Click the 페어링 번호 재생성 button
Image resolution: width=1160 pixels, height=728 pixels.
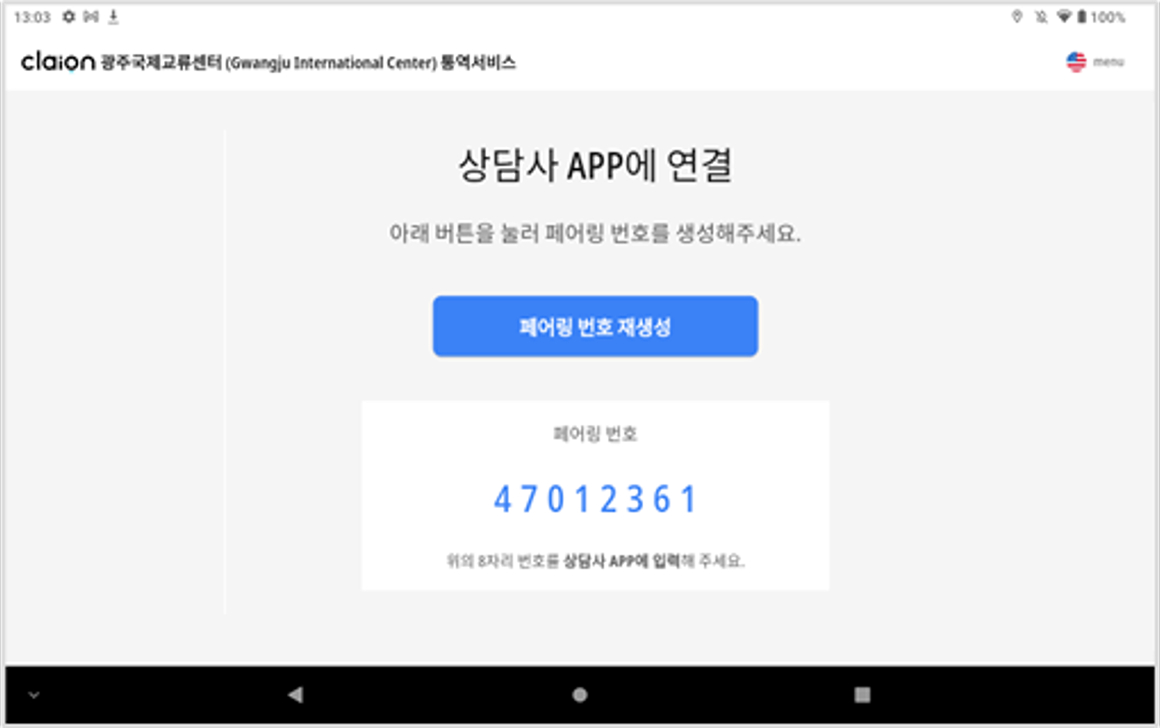point(595,326)
